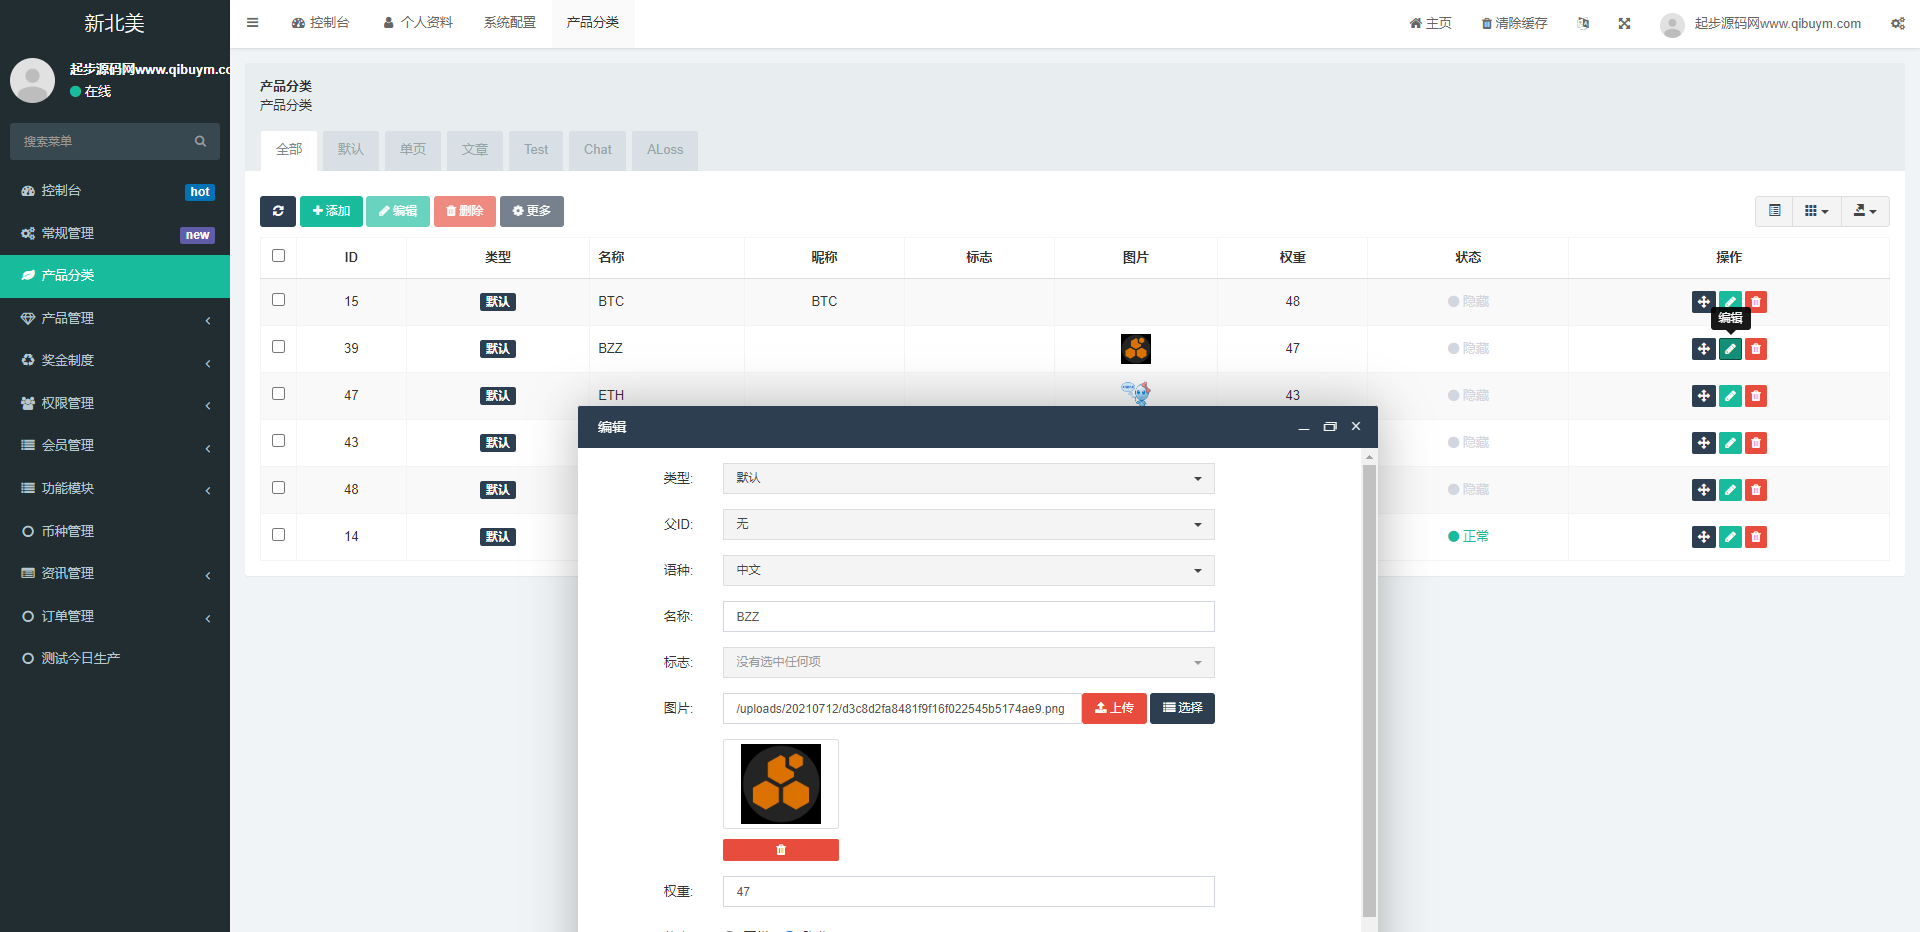Minimize the edit dialog window
1920x932 pixels.
click(1304, 427)
